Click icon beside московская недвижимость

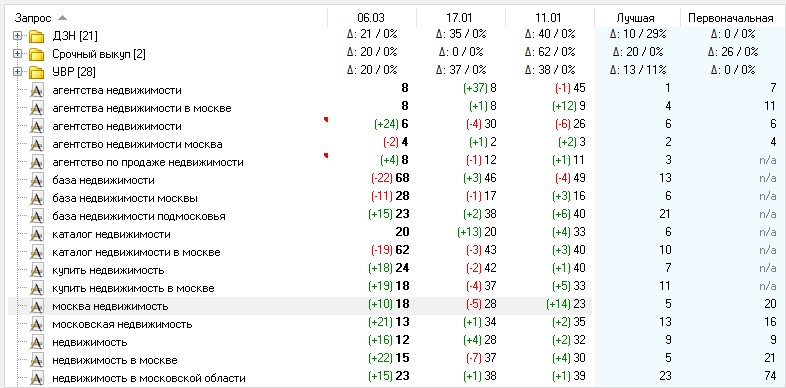tap(37, 324)
